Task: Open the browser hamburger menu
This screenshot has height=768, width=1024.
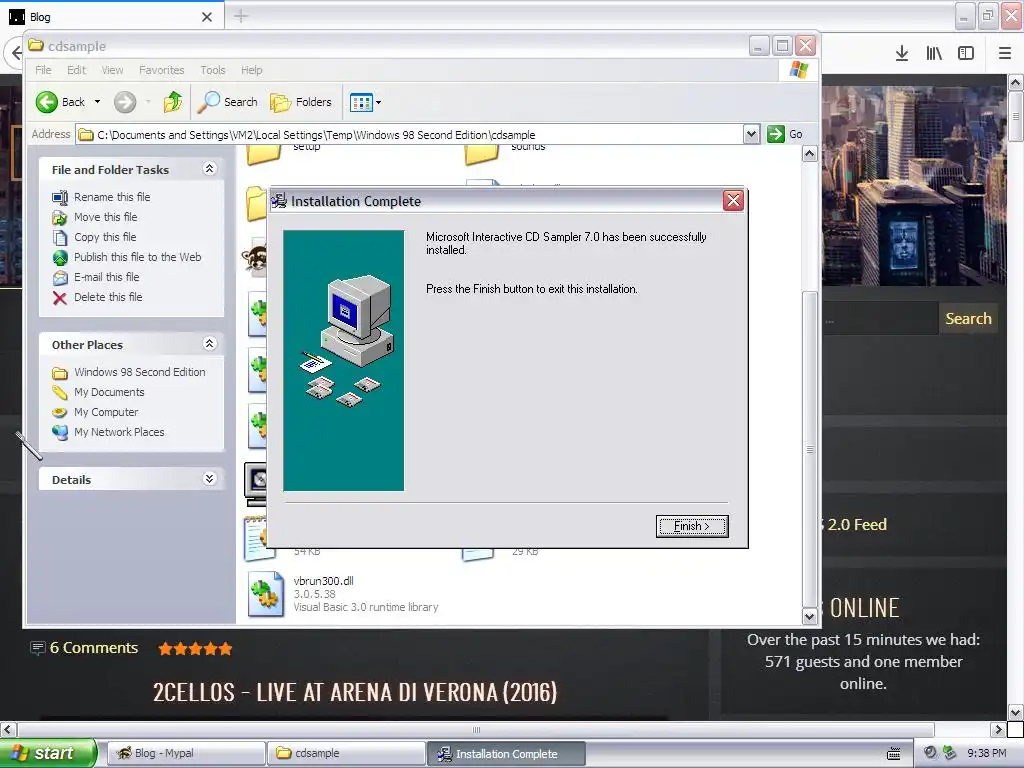Action: coord(1005,53)
